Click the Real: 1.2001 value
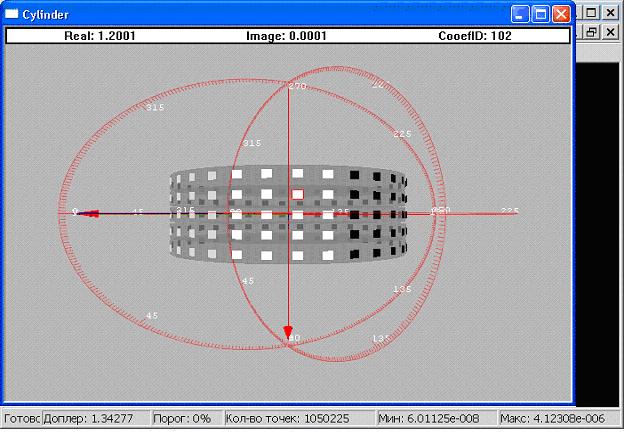This screenshot has height=432, width=624. 99,36
